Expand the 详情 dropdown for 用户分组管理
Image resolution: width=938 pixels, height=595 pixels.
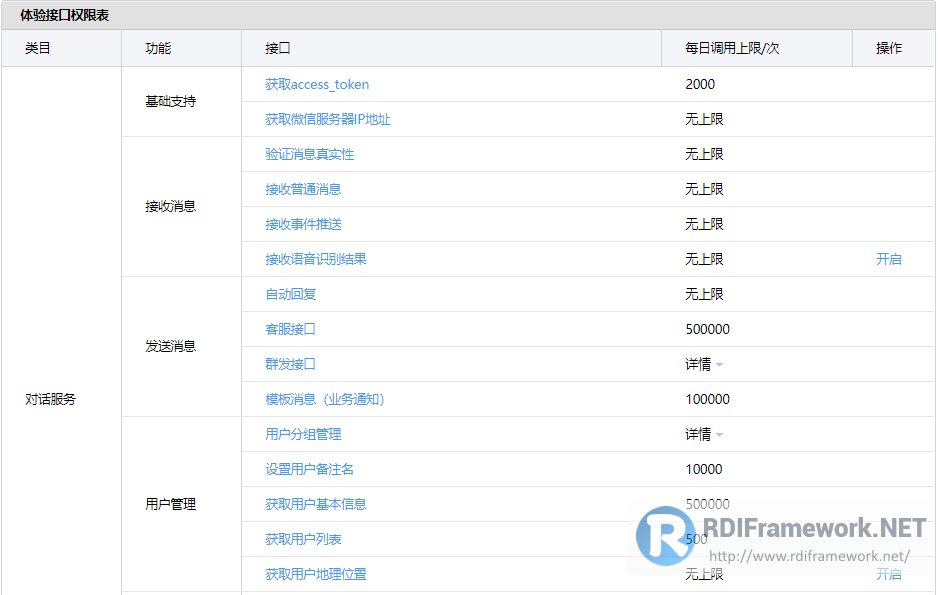[x=703, y=435]
